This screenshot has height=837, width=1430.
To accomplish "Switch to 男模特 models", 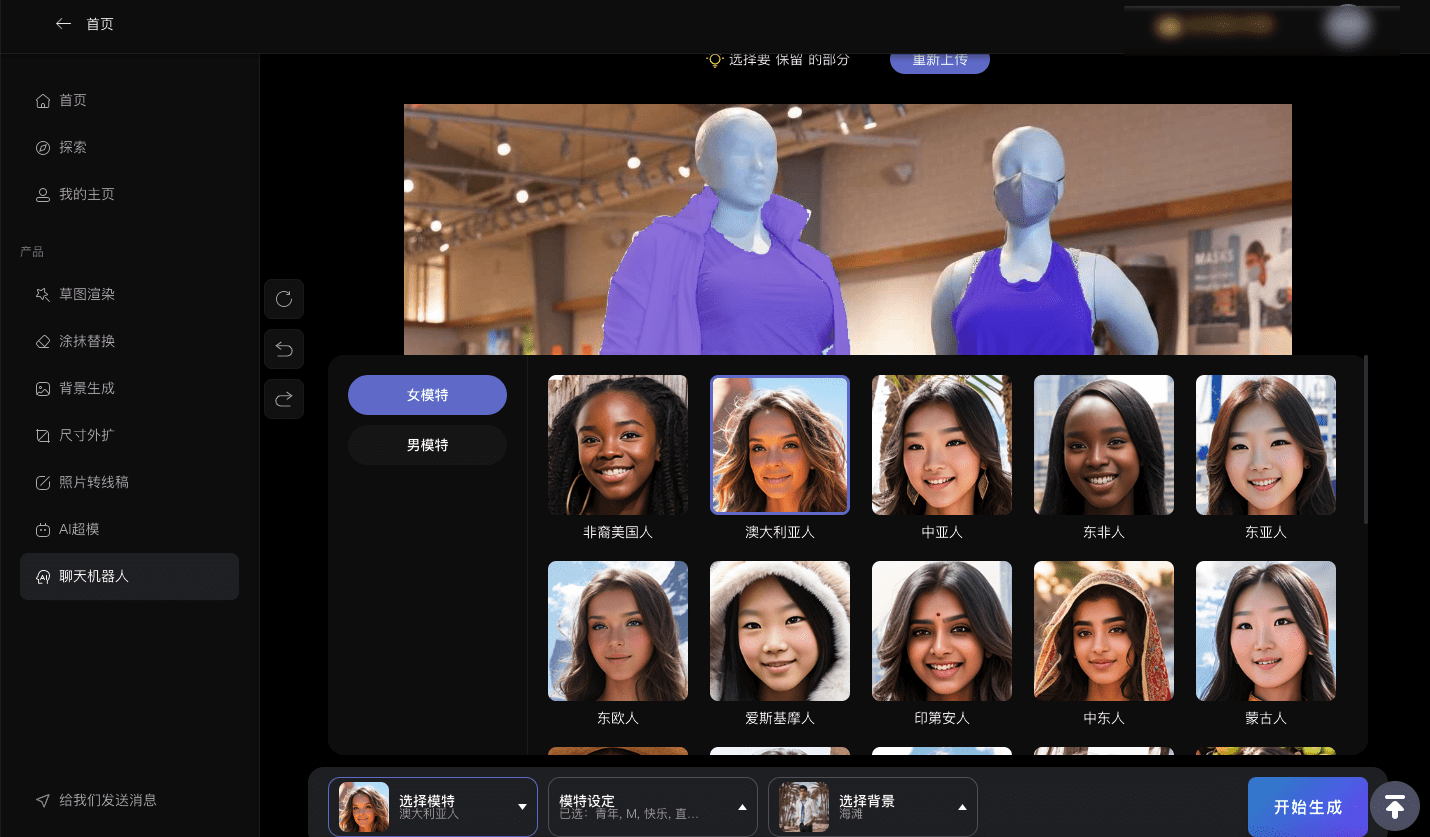I will 427,445.
